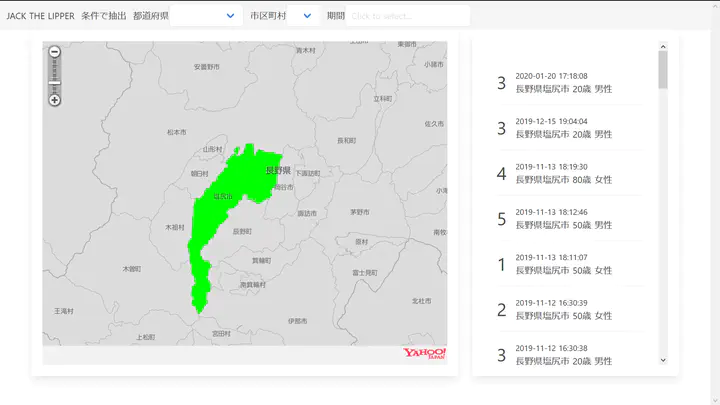Screen dimensions: 720x405
Task: Click the map zoom-in plus button
Action: (x=55, y=99)
